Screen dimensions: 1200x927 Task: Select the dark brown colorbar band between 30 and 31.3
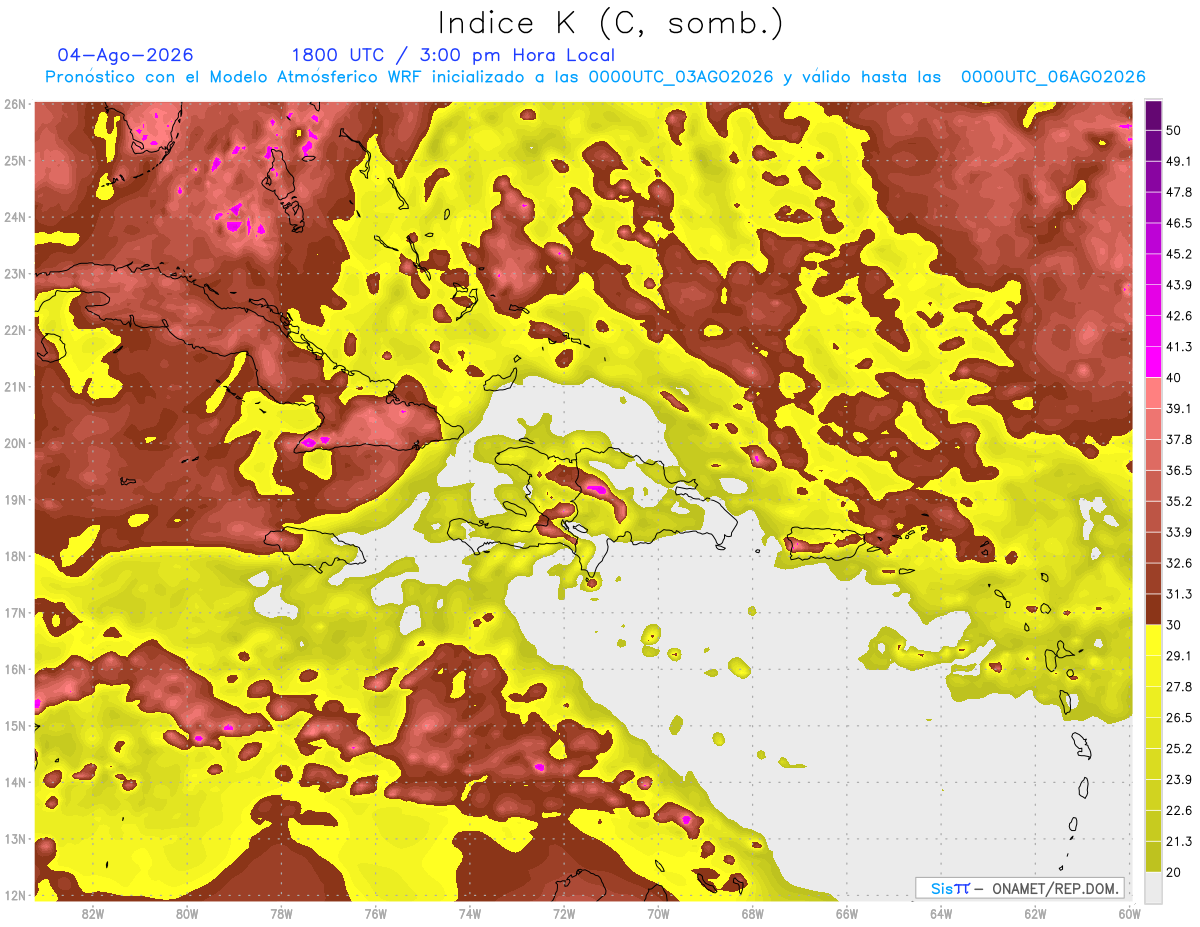click(1153, 609)
